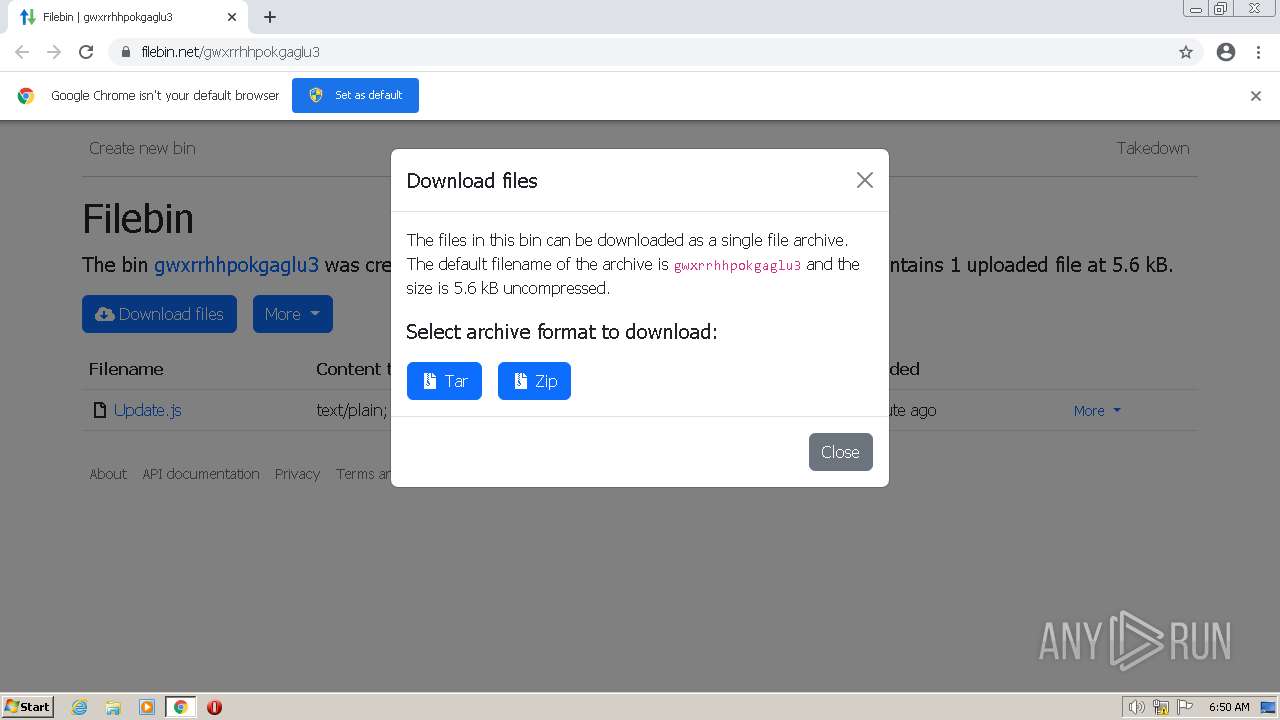Launch Internet Explorer from taskbar
This screenshot has width=1280, height=720.
[80, 707]
